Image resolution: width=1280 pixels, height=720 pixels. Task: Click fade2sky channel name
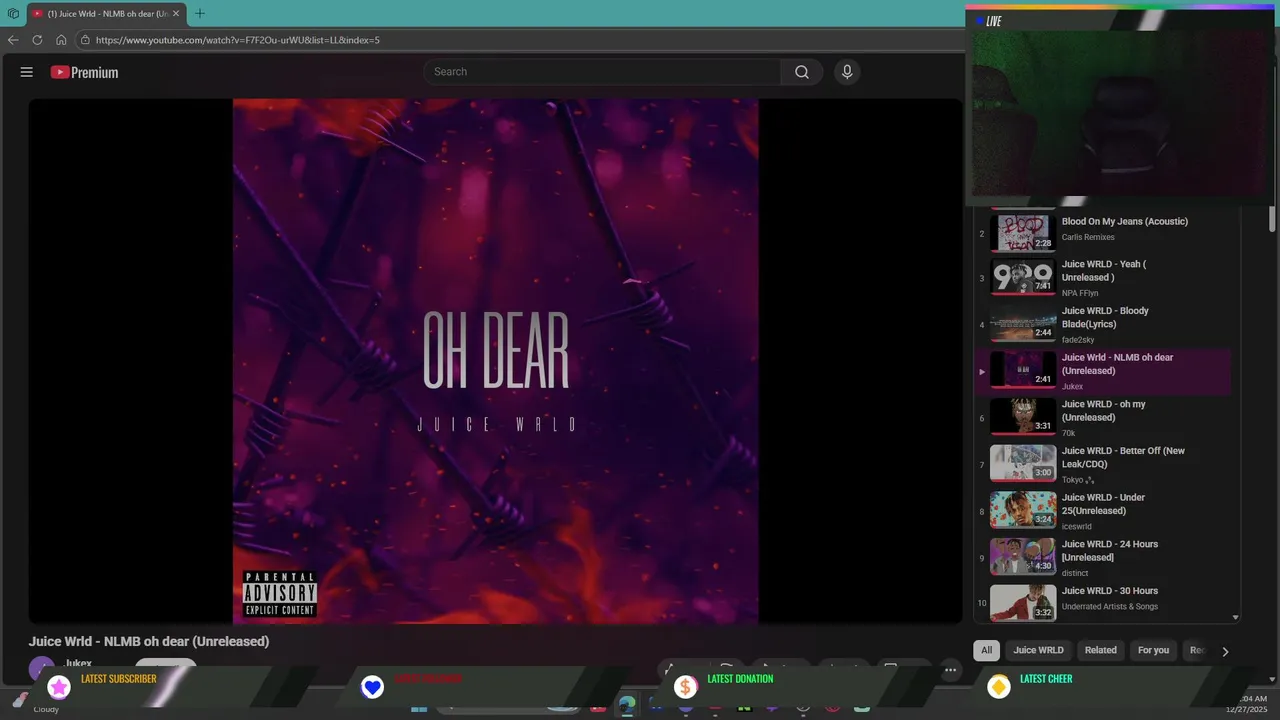tap(1078, 340)
